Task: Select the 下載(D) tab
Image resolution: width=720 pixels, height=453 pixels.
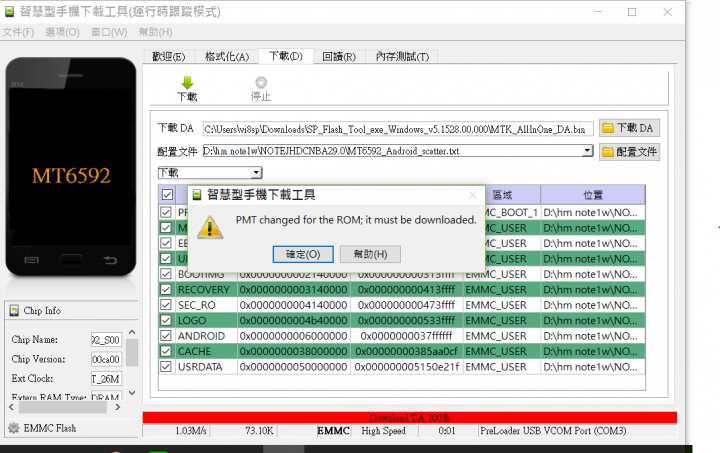Action: pyautogui.click(x=286, y=56)
